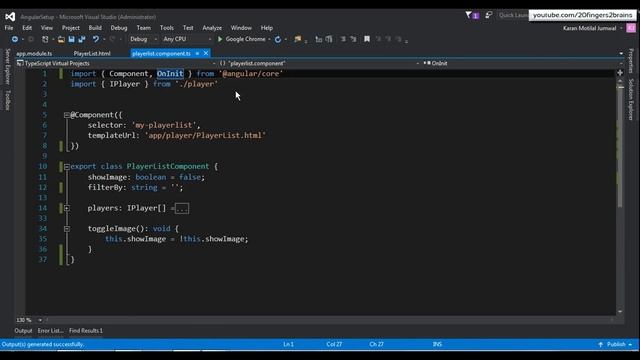The height and width of the screenshot is (360, 640).
Task: Open the Output panel tab
Action: (x=23, y=331)
